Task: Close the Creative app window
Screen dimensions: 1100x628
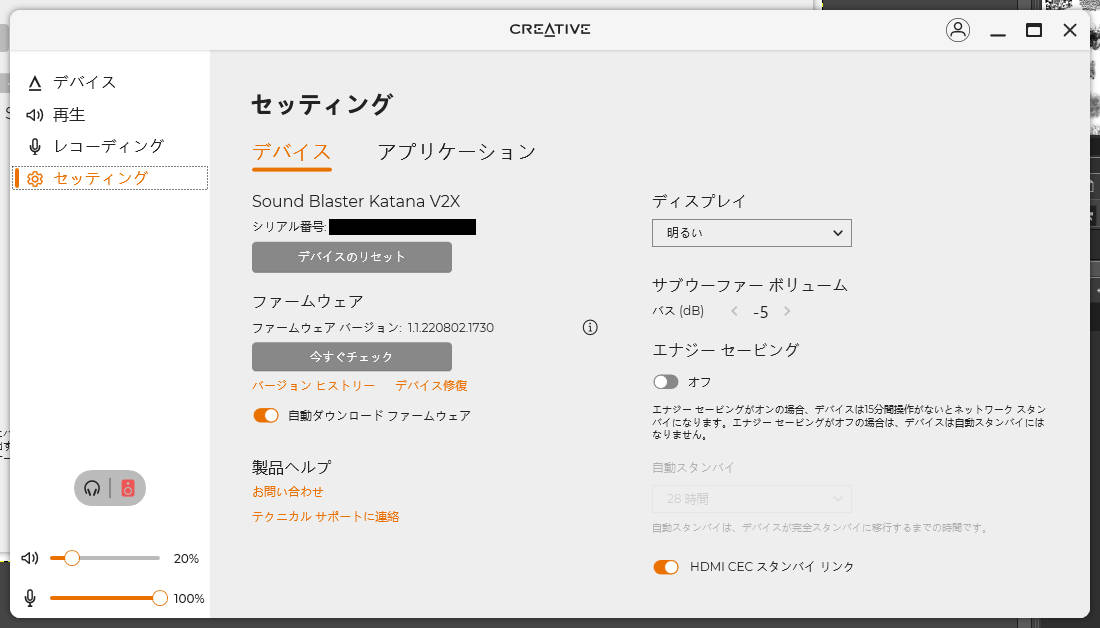Action: [x=1070, y=30]
